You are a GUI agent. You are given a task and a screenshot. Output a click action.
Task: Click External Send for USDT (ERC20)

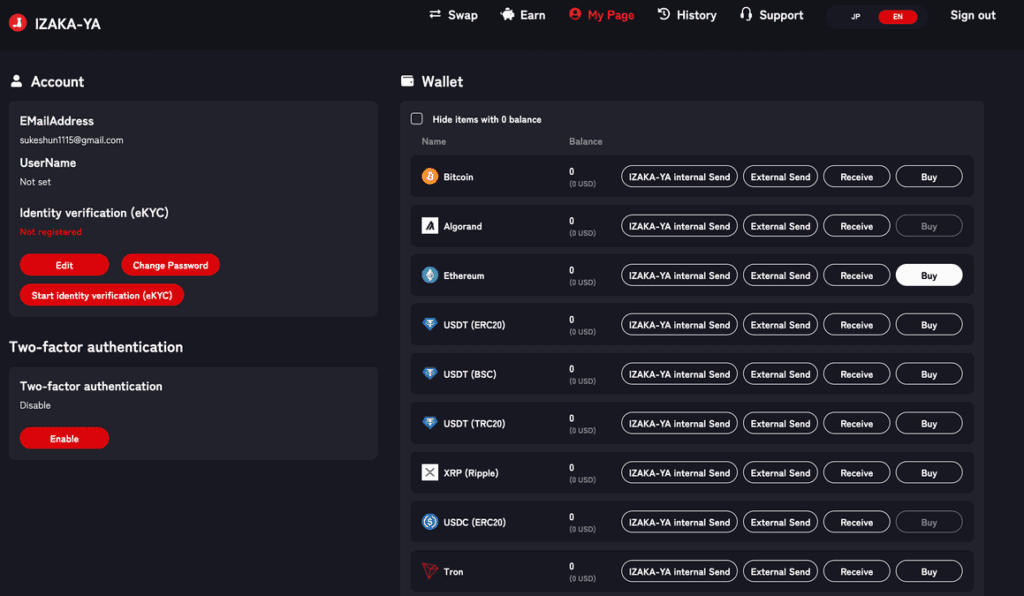pyautogui.click(x=780, y=324)
